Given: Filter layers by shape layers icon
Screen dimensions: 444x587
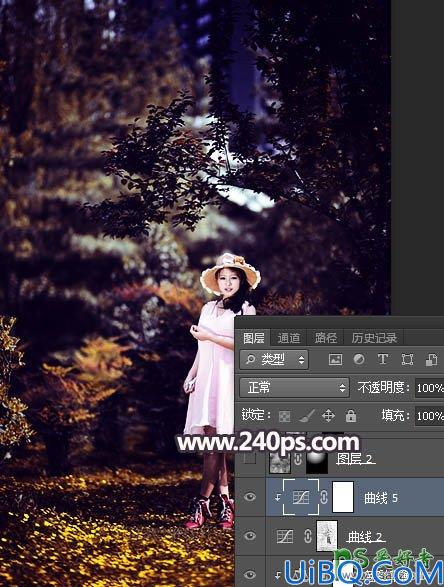Looking at the screenshot, I should [407, 360].
